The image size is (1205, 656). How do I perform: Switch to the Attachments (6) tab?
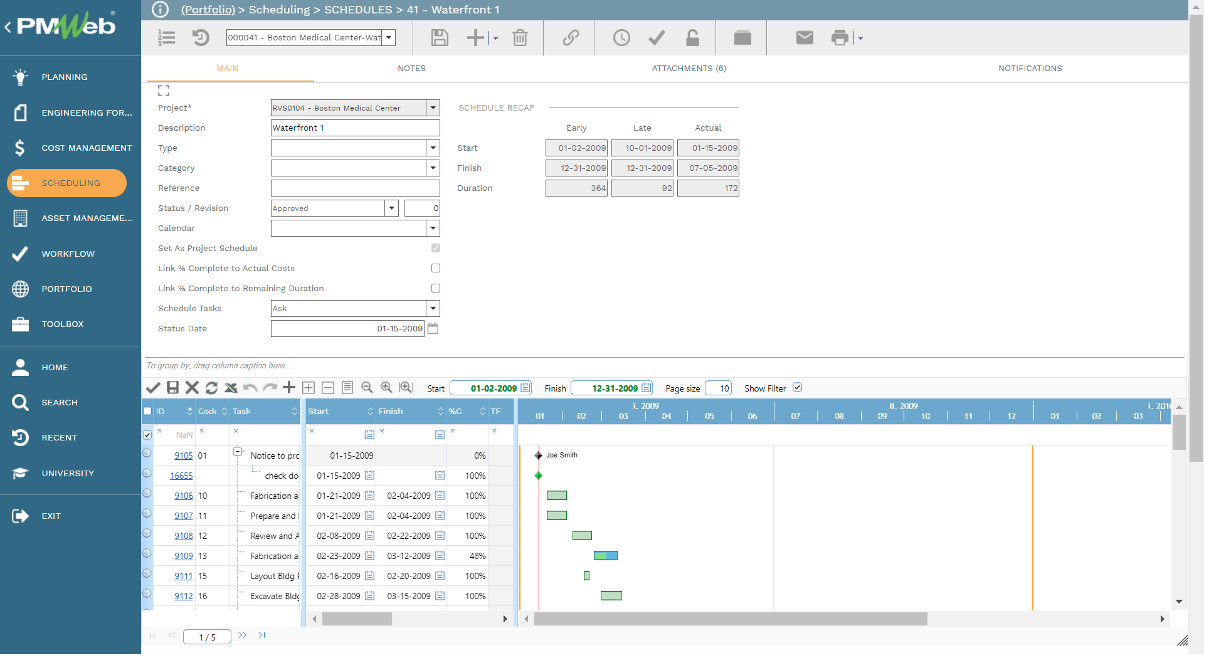click(689, 68)
